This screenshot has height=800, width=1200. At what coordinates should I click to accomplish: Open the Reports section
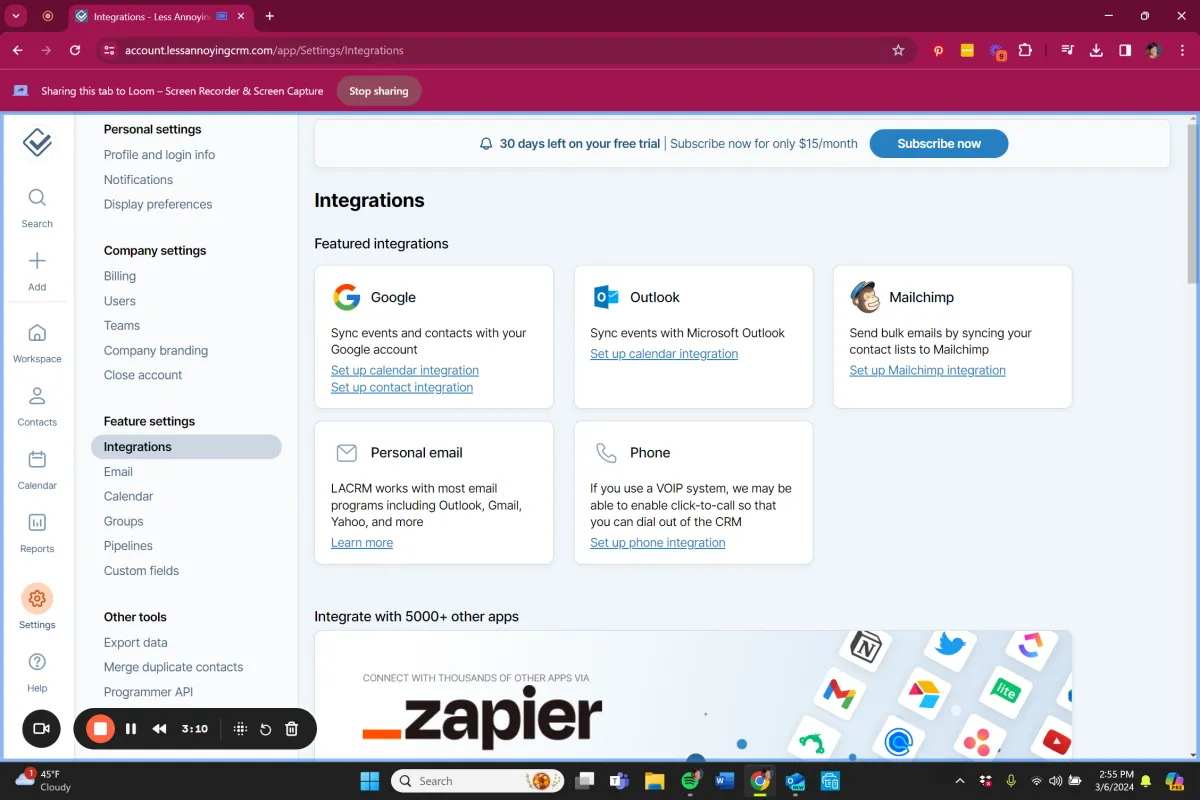(x=37, y=532)
